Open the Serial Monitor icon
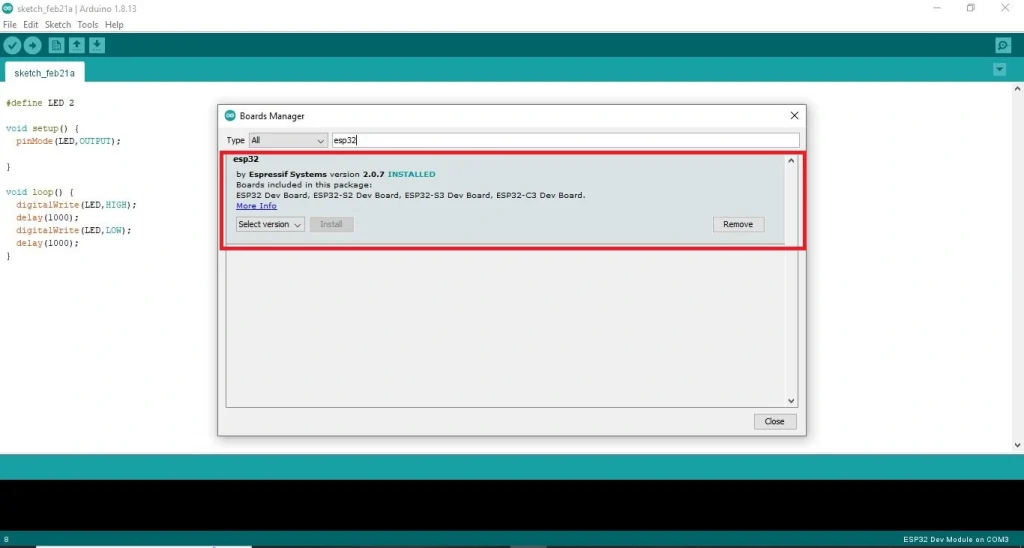The width and height of the screenshot is (1024, 548). tap(1003, 46)
